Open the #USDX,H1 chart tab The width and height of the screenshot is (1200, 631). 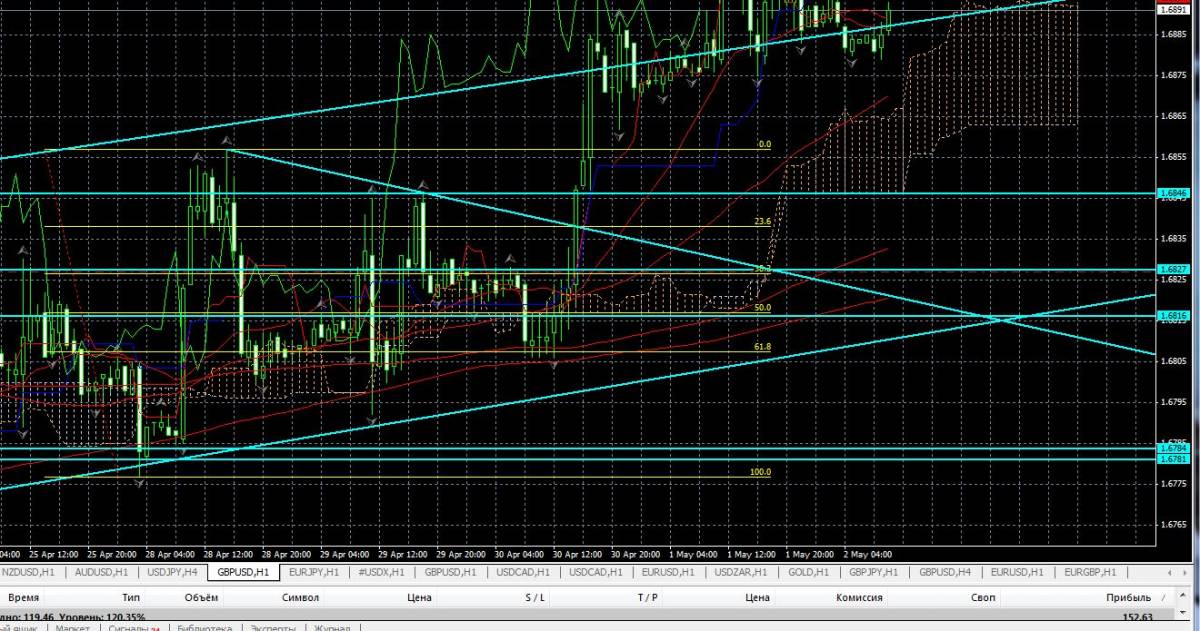click(x=381, y=573)
